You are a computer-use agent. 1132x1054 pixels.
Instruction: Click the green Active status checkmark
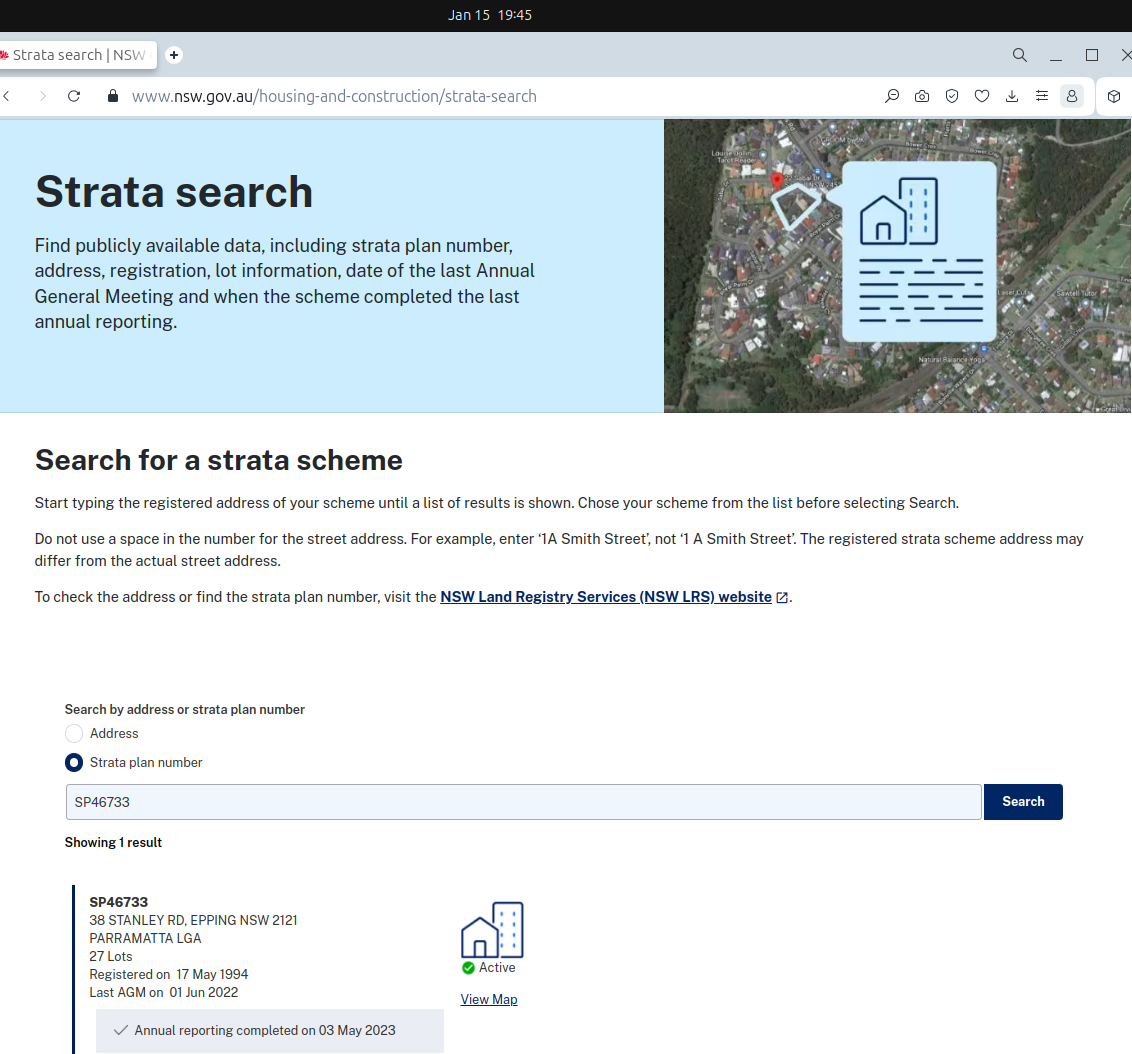click(469, 968)
